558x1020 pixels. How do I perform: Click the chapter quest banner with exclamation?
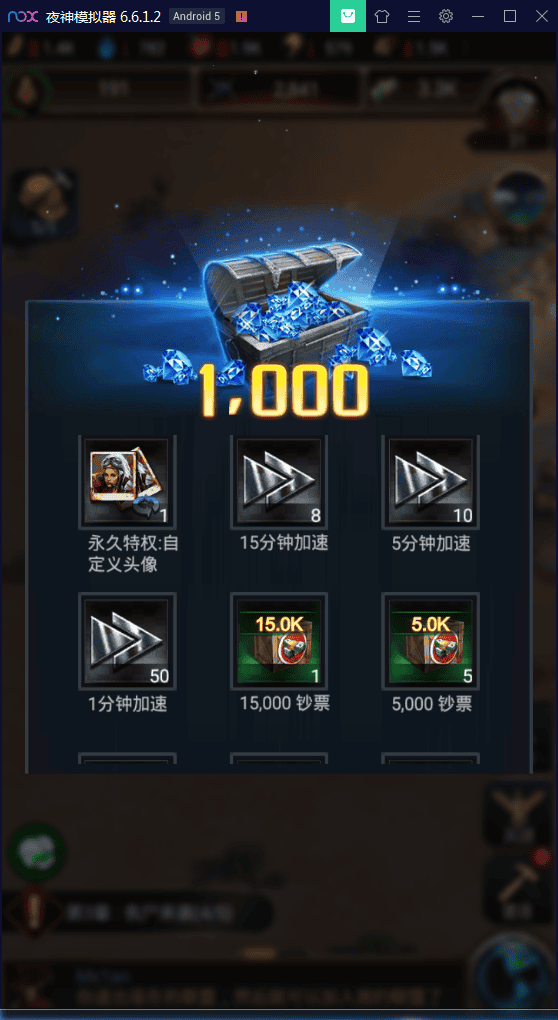click(x=137, y=914)
